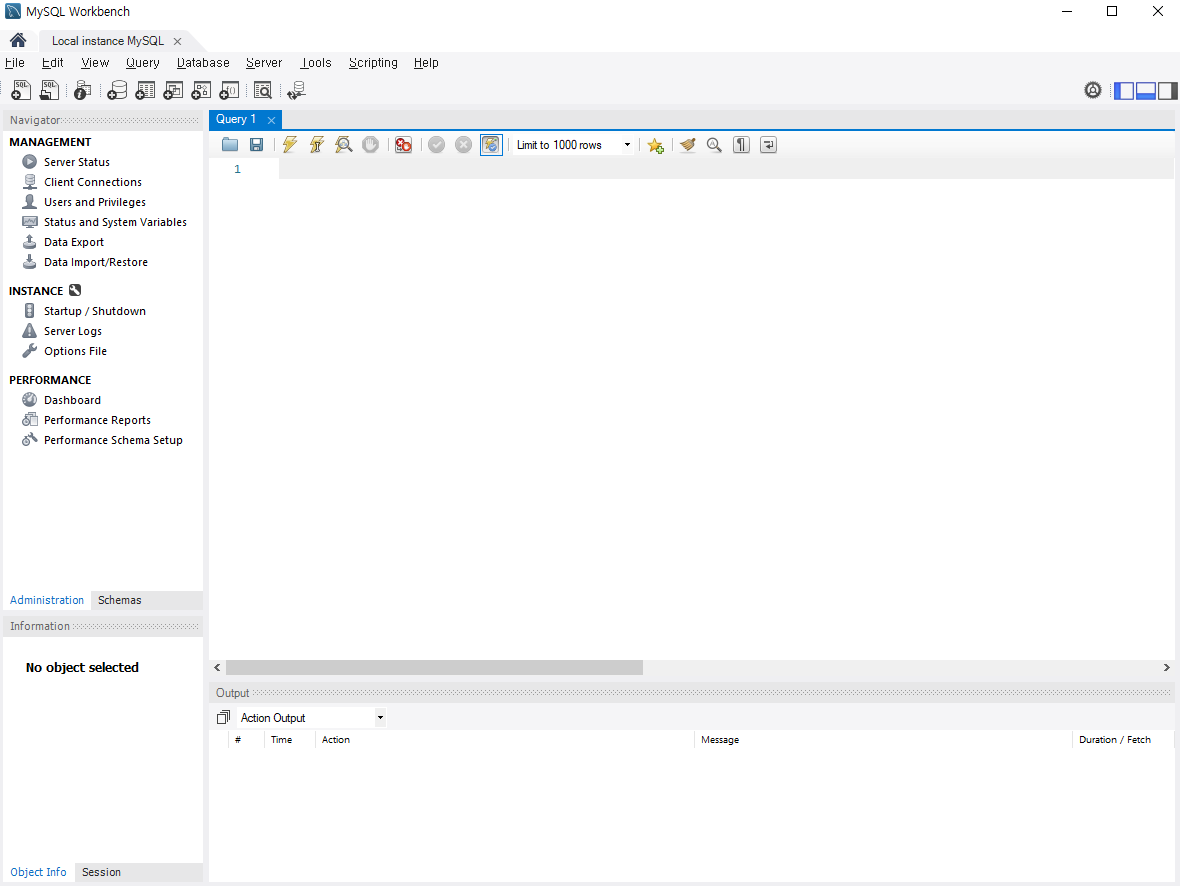Execute the query with lightning bolt icon

pos(290,145)
